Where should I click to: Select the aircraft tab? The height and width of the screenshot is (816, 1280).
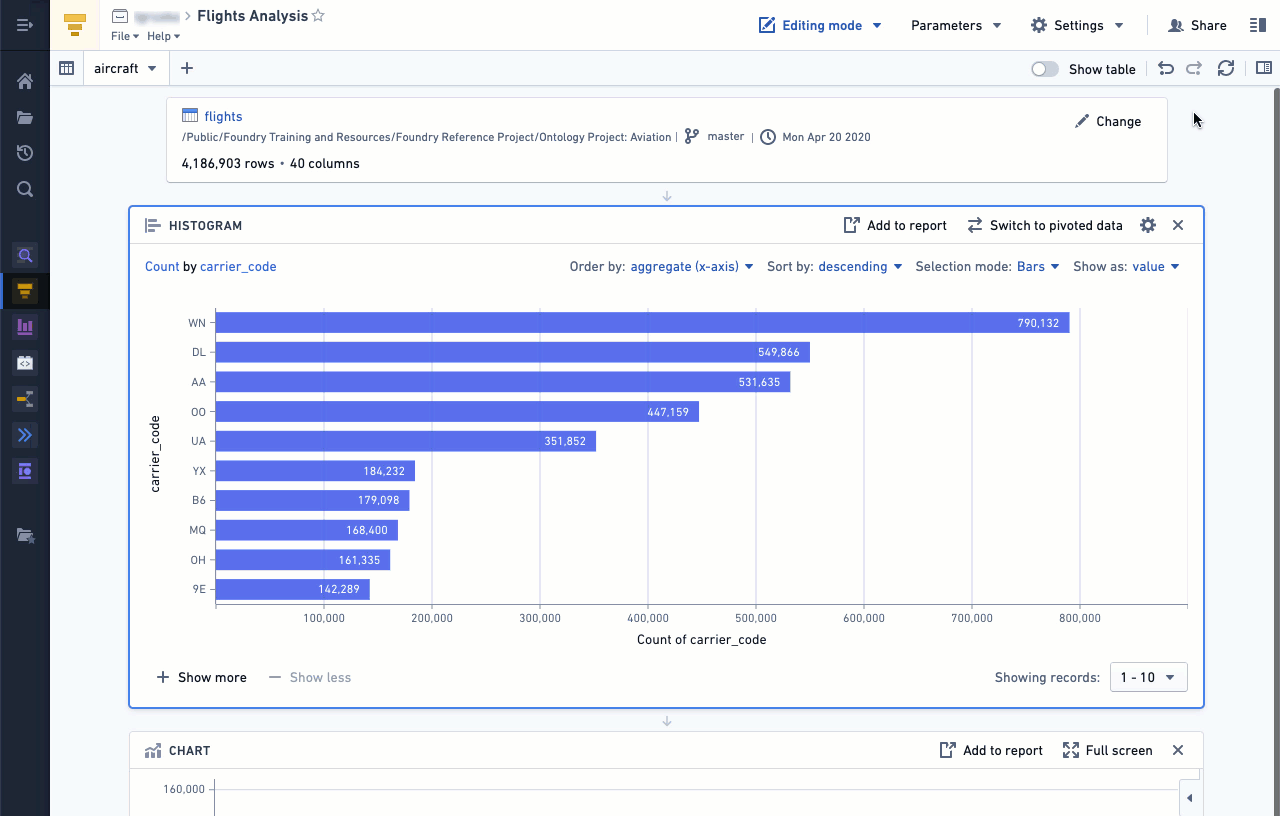(126, 68)
